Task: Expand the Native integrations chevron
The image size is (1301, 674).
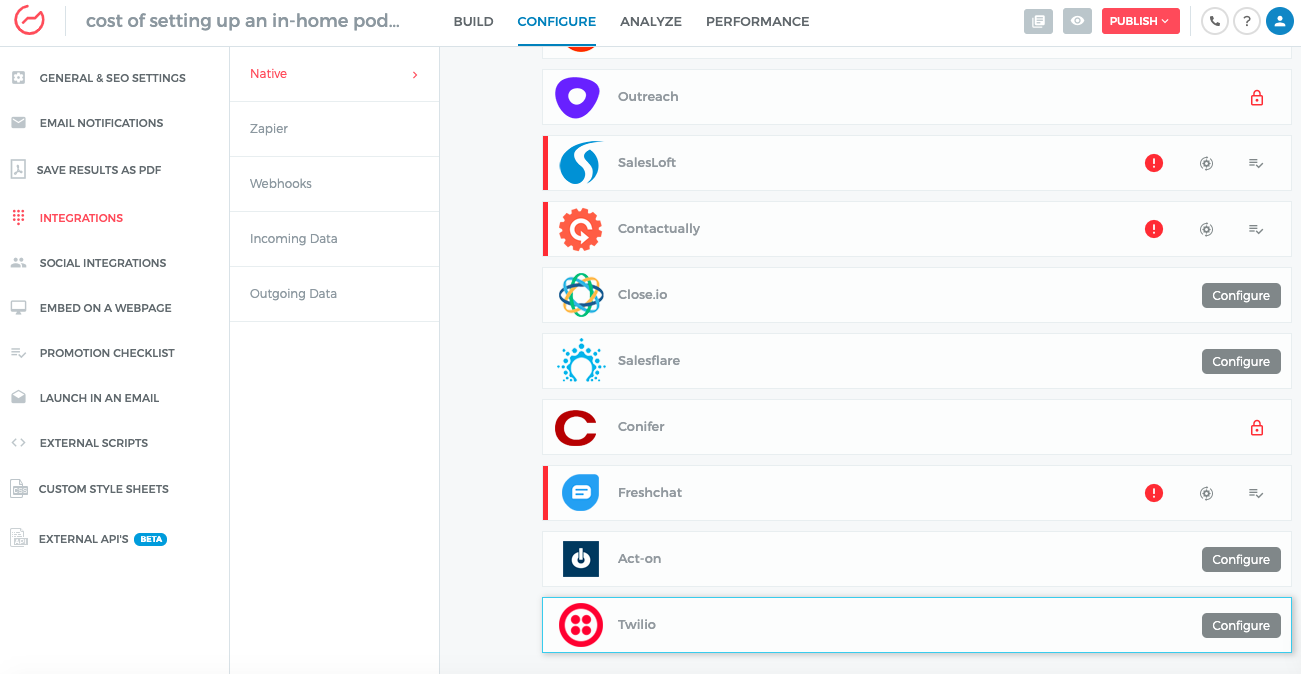Action: click(415, 74)
